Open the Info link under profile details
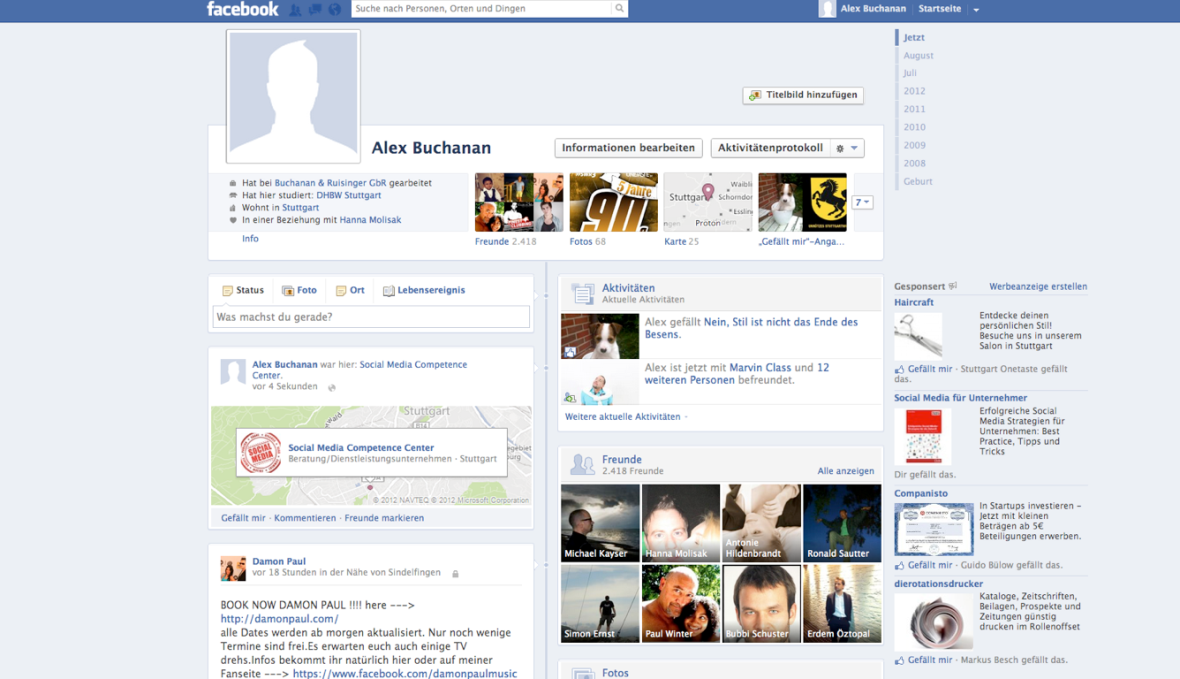This screenshot has height=679, width=1180. pos(250,239)
